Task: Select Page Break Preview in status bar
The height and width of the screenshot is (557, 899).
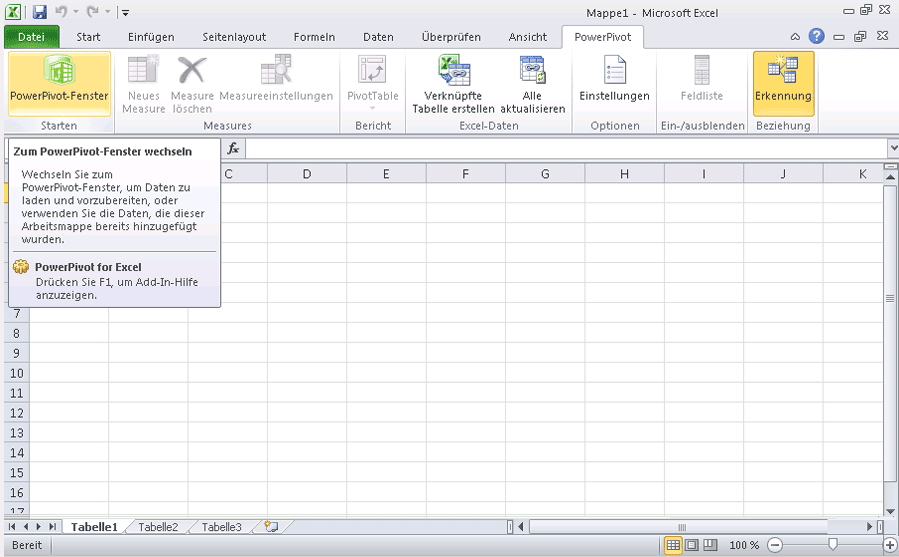Action: 710,545
